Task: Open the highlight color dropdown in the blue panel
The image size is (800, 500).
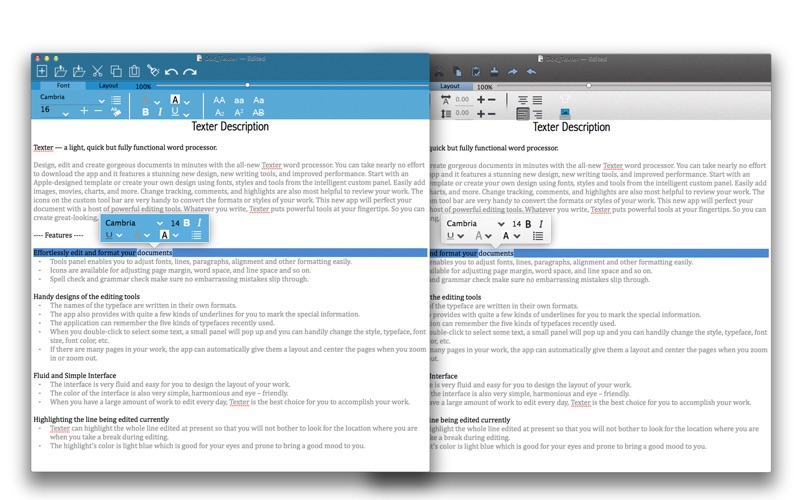Action: click(x=187, y=103)
